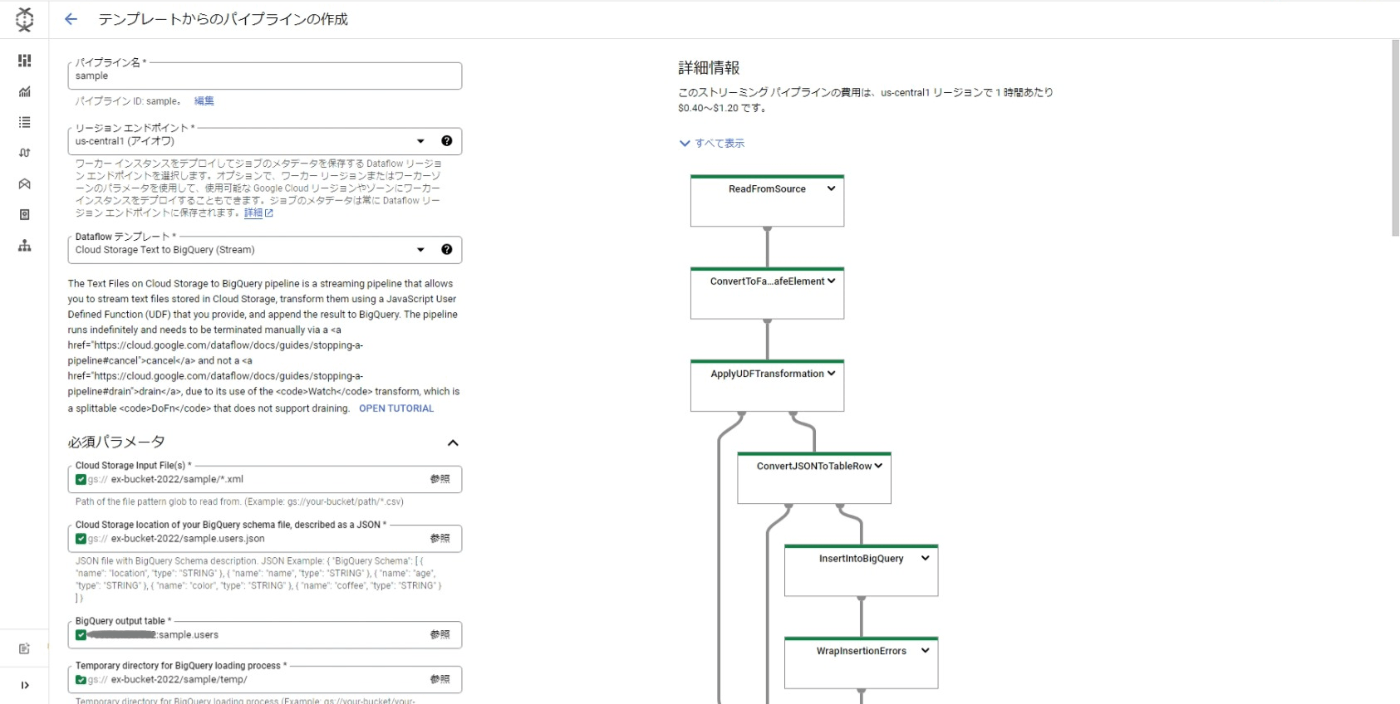Viewport: 1400px width, 704px height.
Task: Click 編集 next to the pipeline ID
Action: 204,101
